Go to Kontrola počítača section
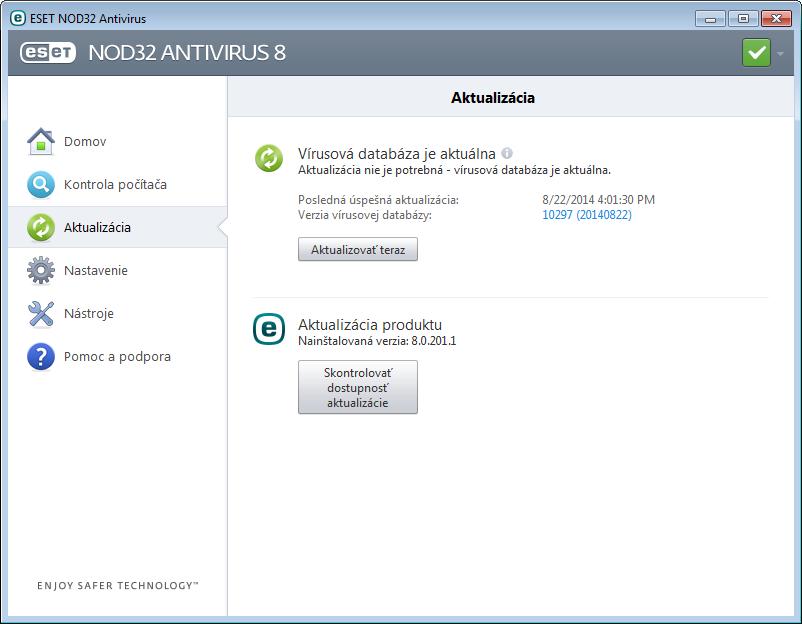The image size is (802, 624). click(x=118, y=185)
